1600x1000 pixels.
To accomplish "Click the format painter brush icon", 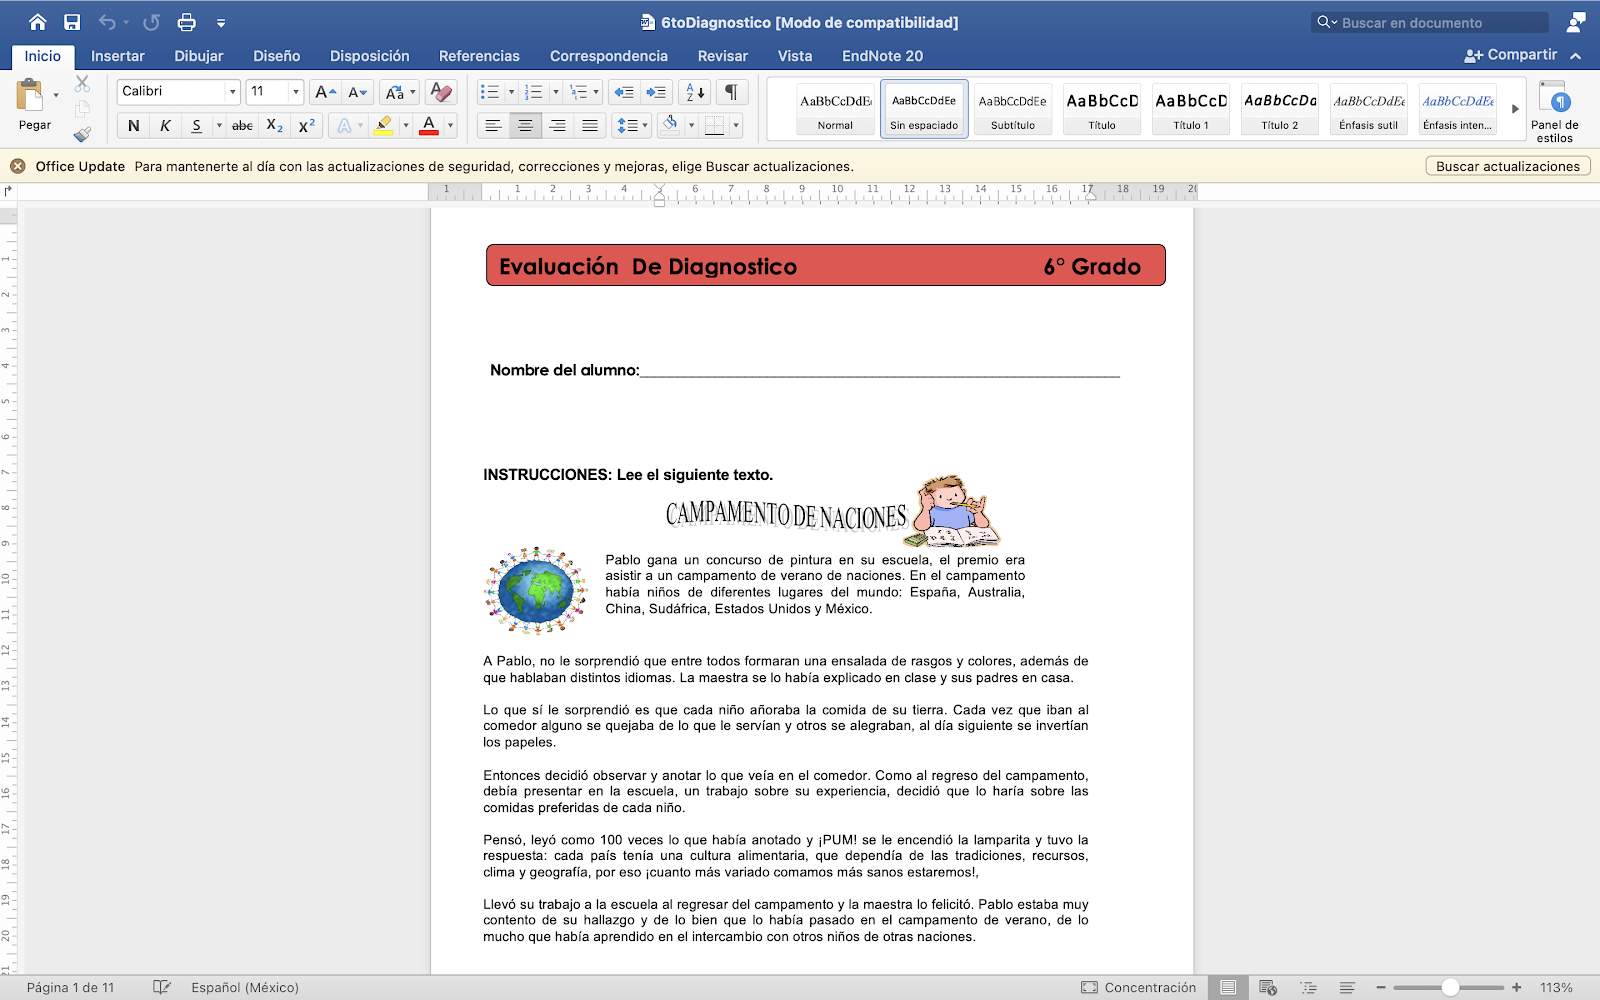I will [x=82, y=134].
